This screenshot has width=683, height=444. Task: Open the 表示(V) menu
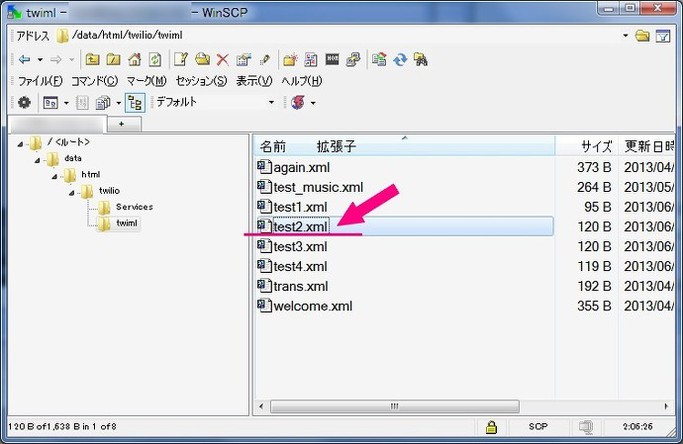pos(254,81)
